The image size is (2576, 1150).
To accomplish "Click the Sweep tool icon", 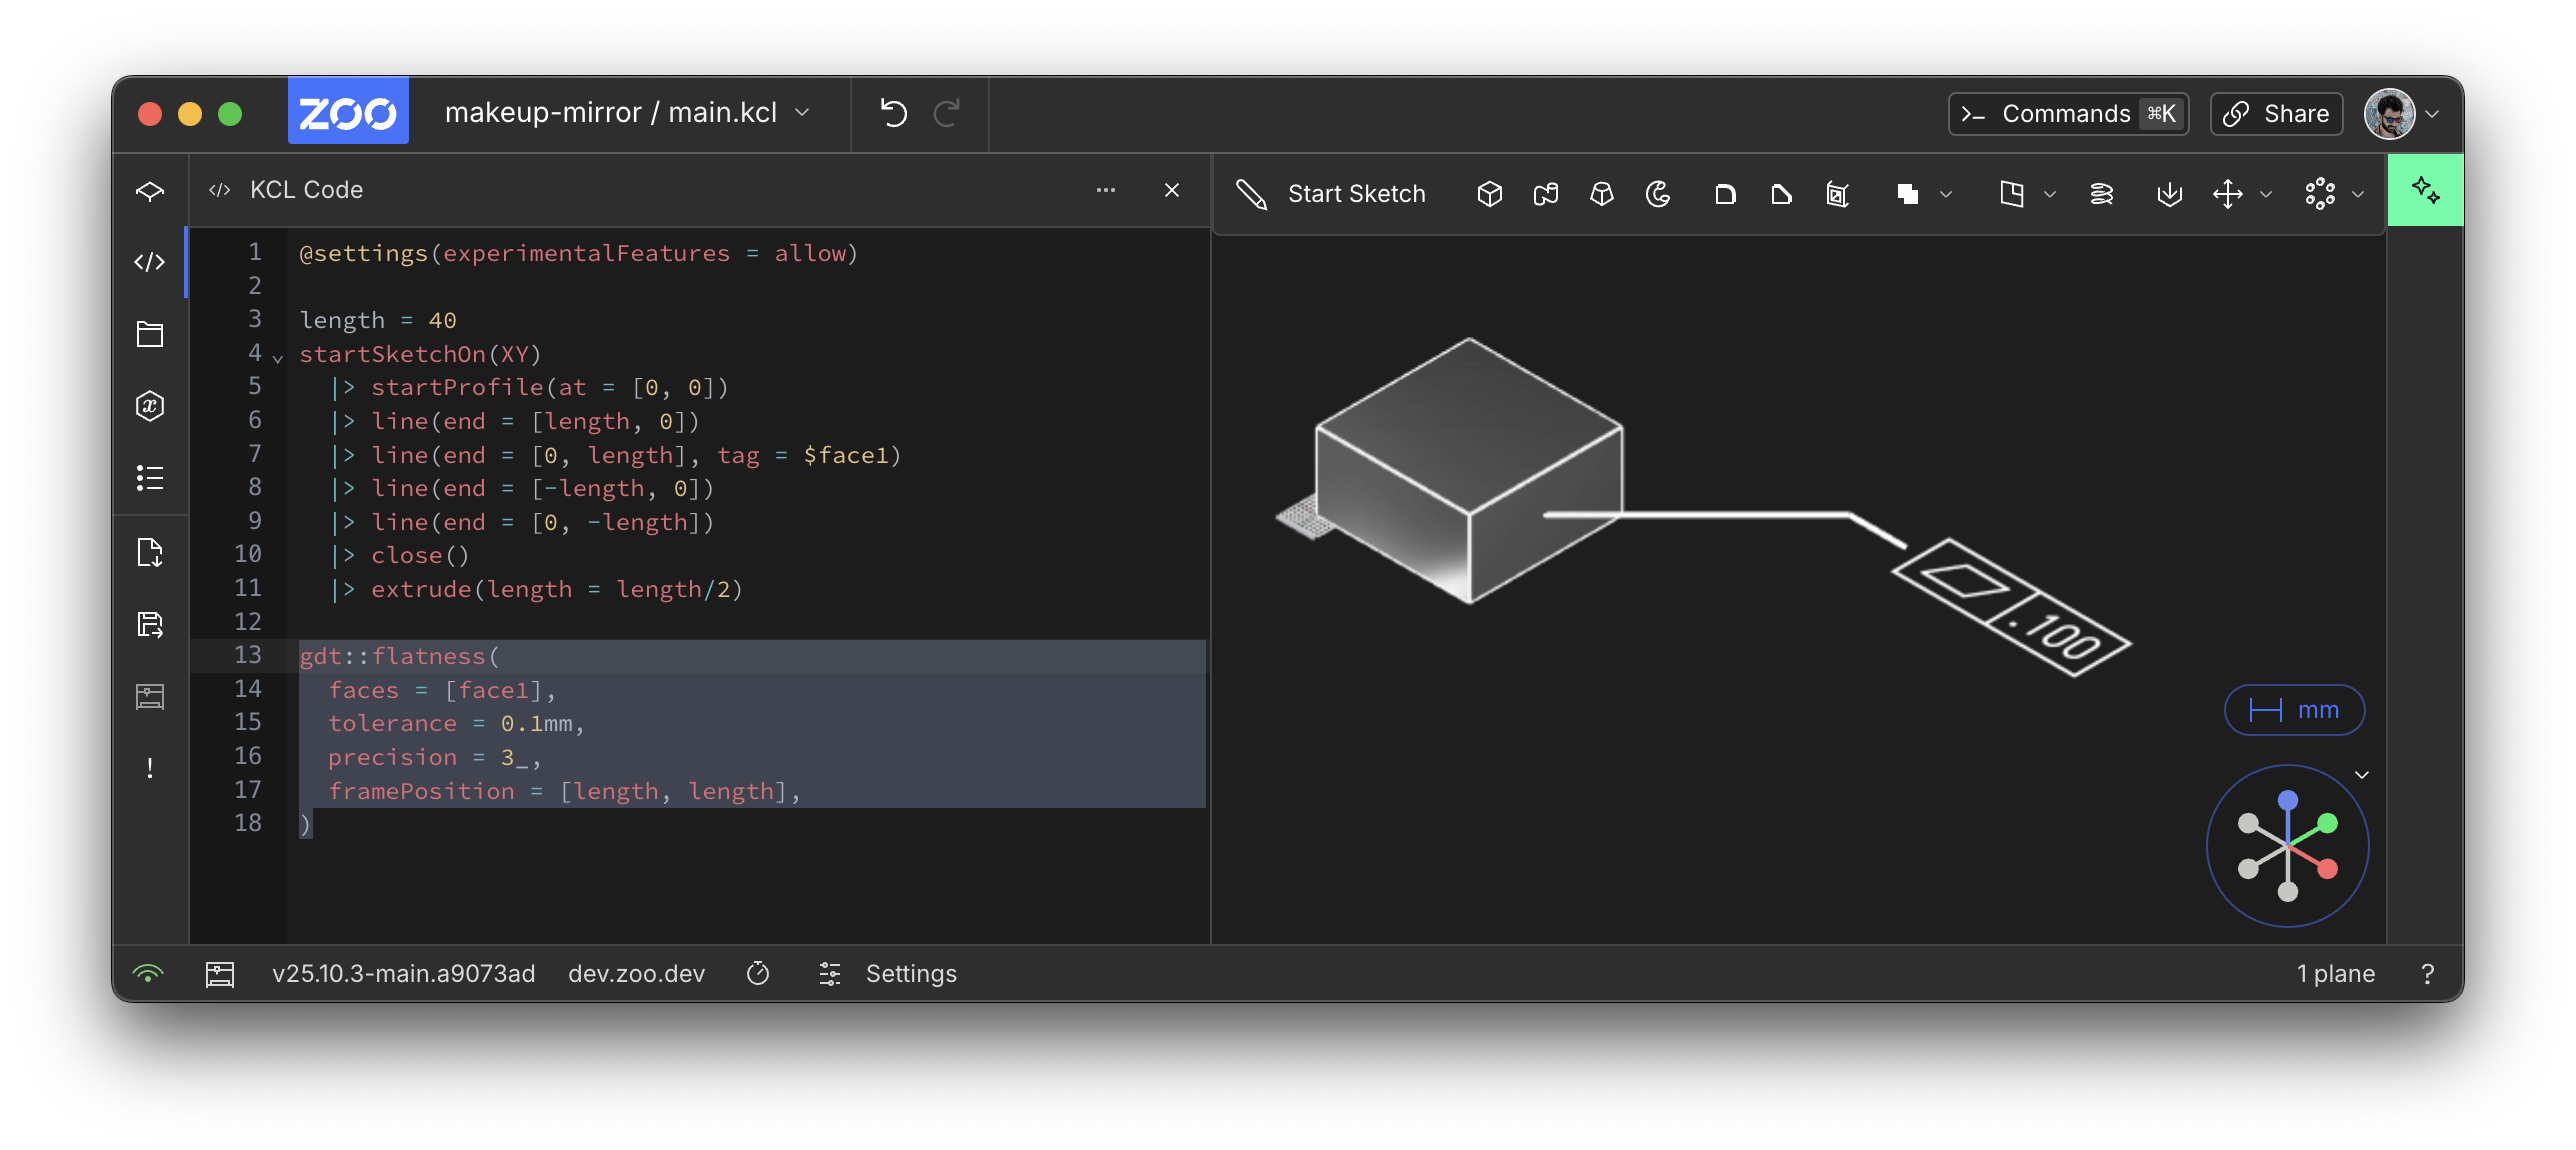I will (x=1545, y=194).
